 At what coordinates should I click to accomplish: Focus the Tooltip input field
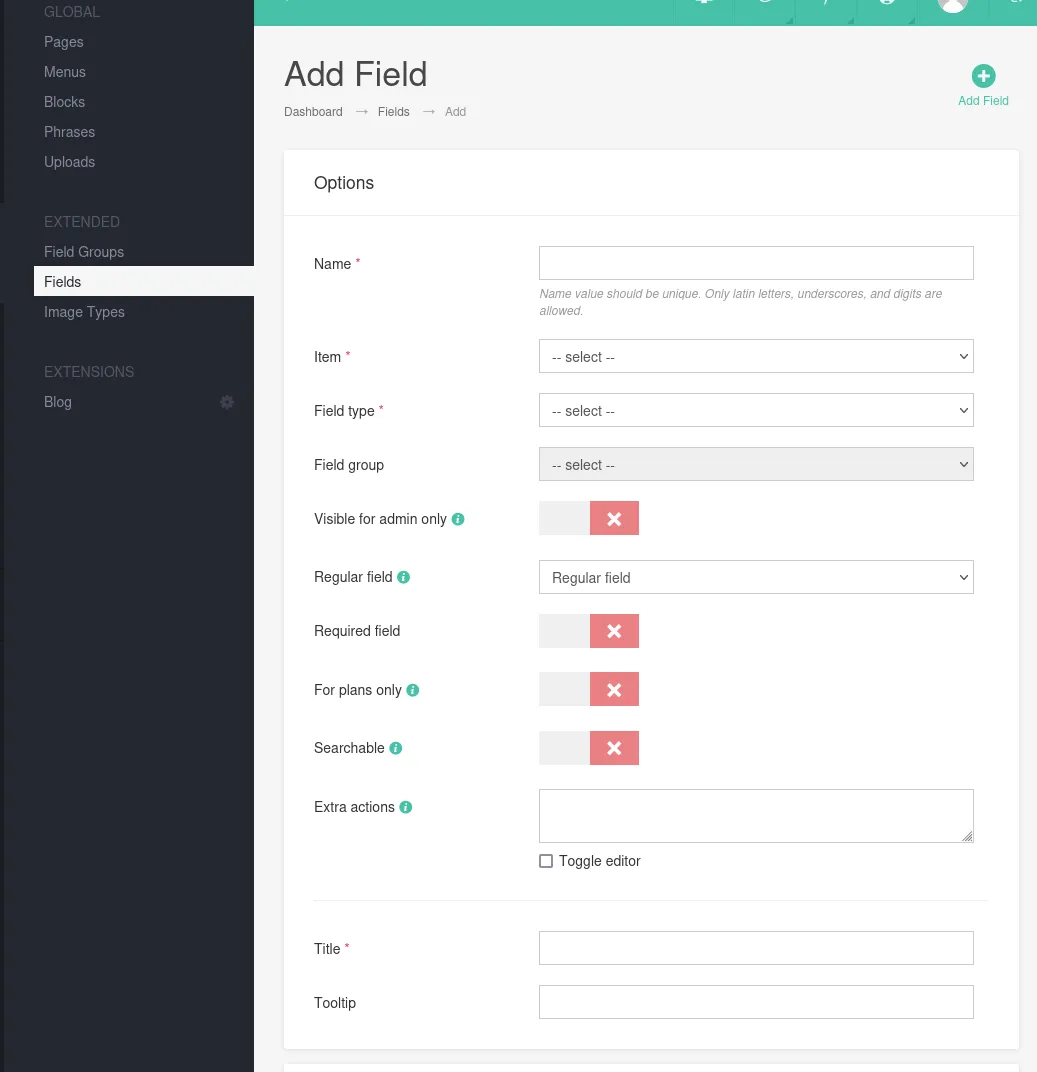pos(756,1002)
